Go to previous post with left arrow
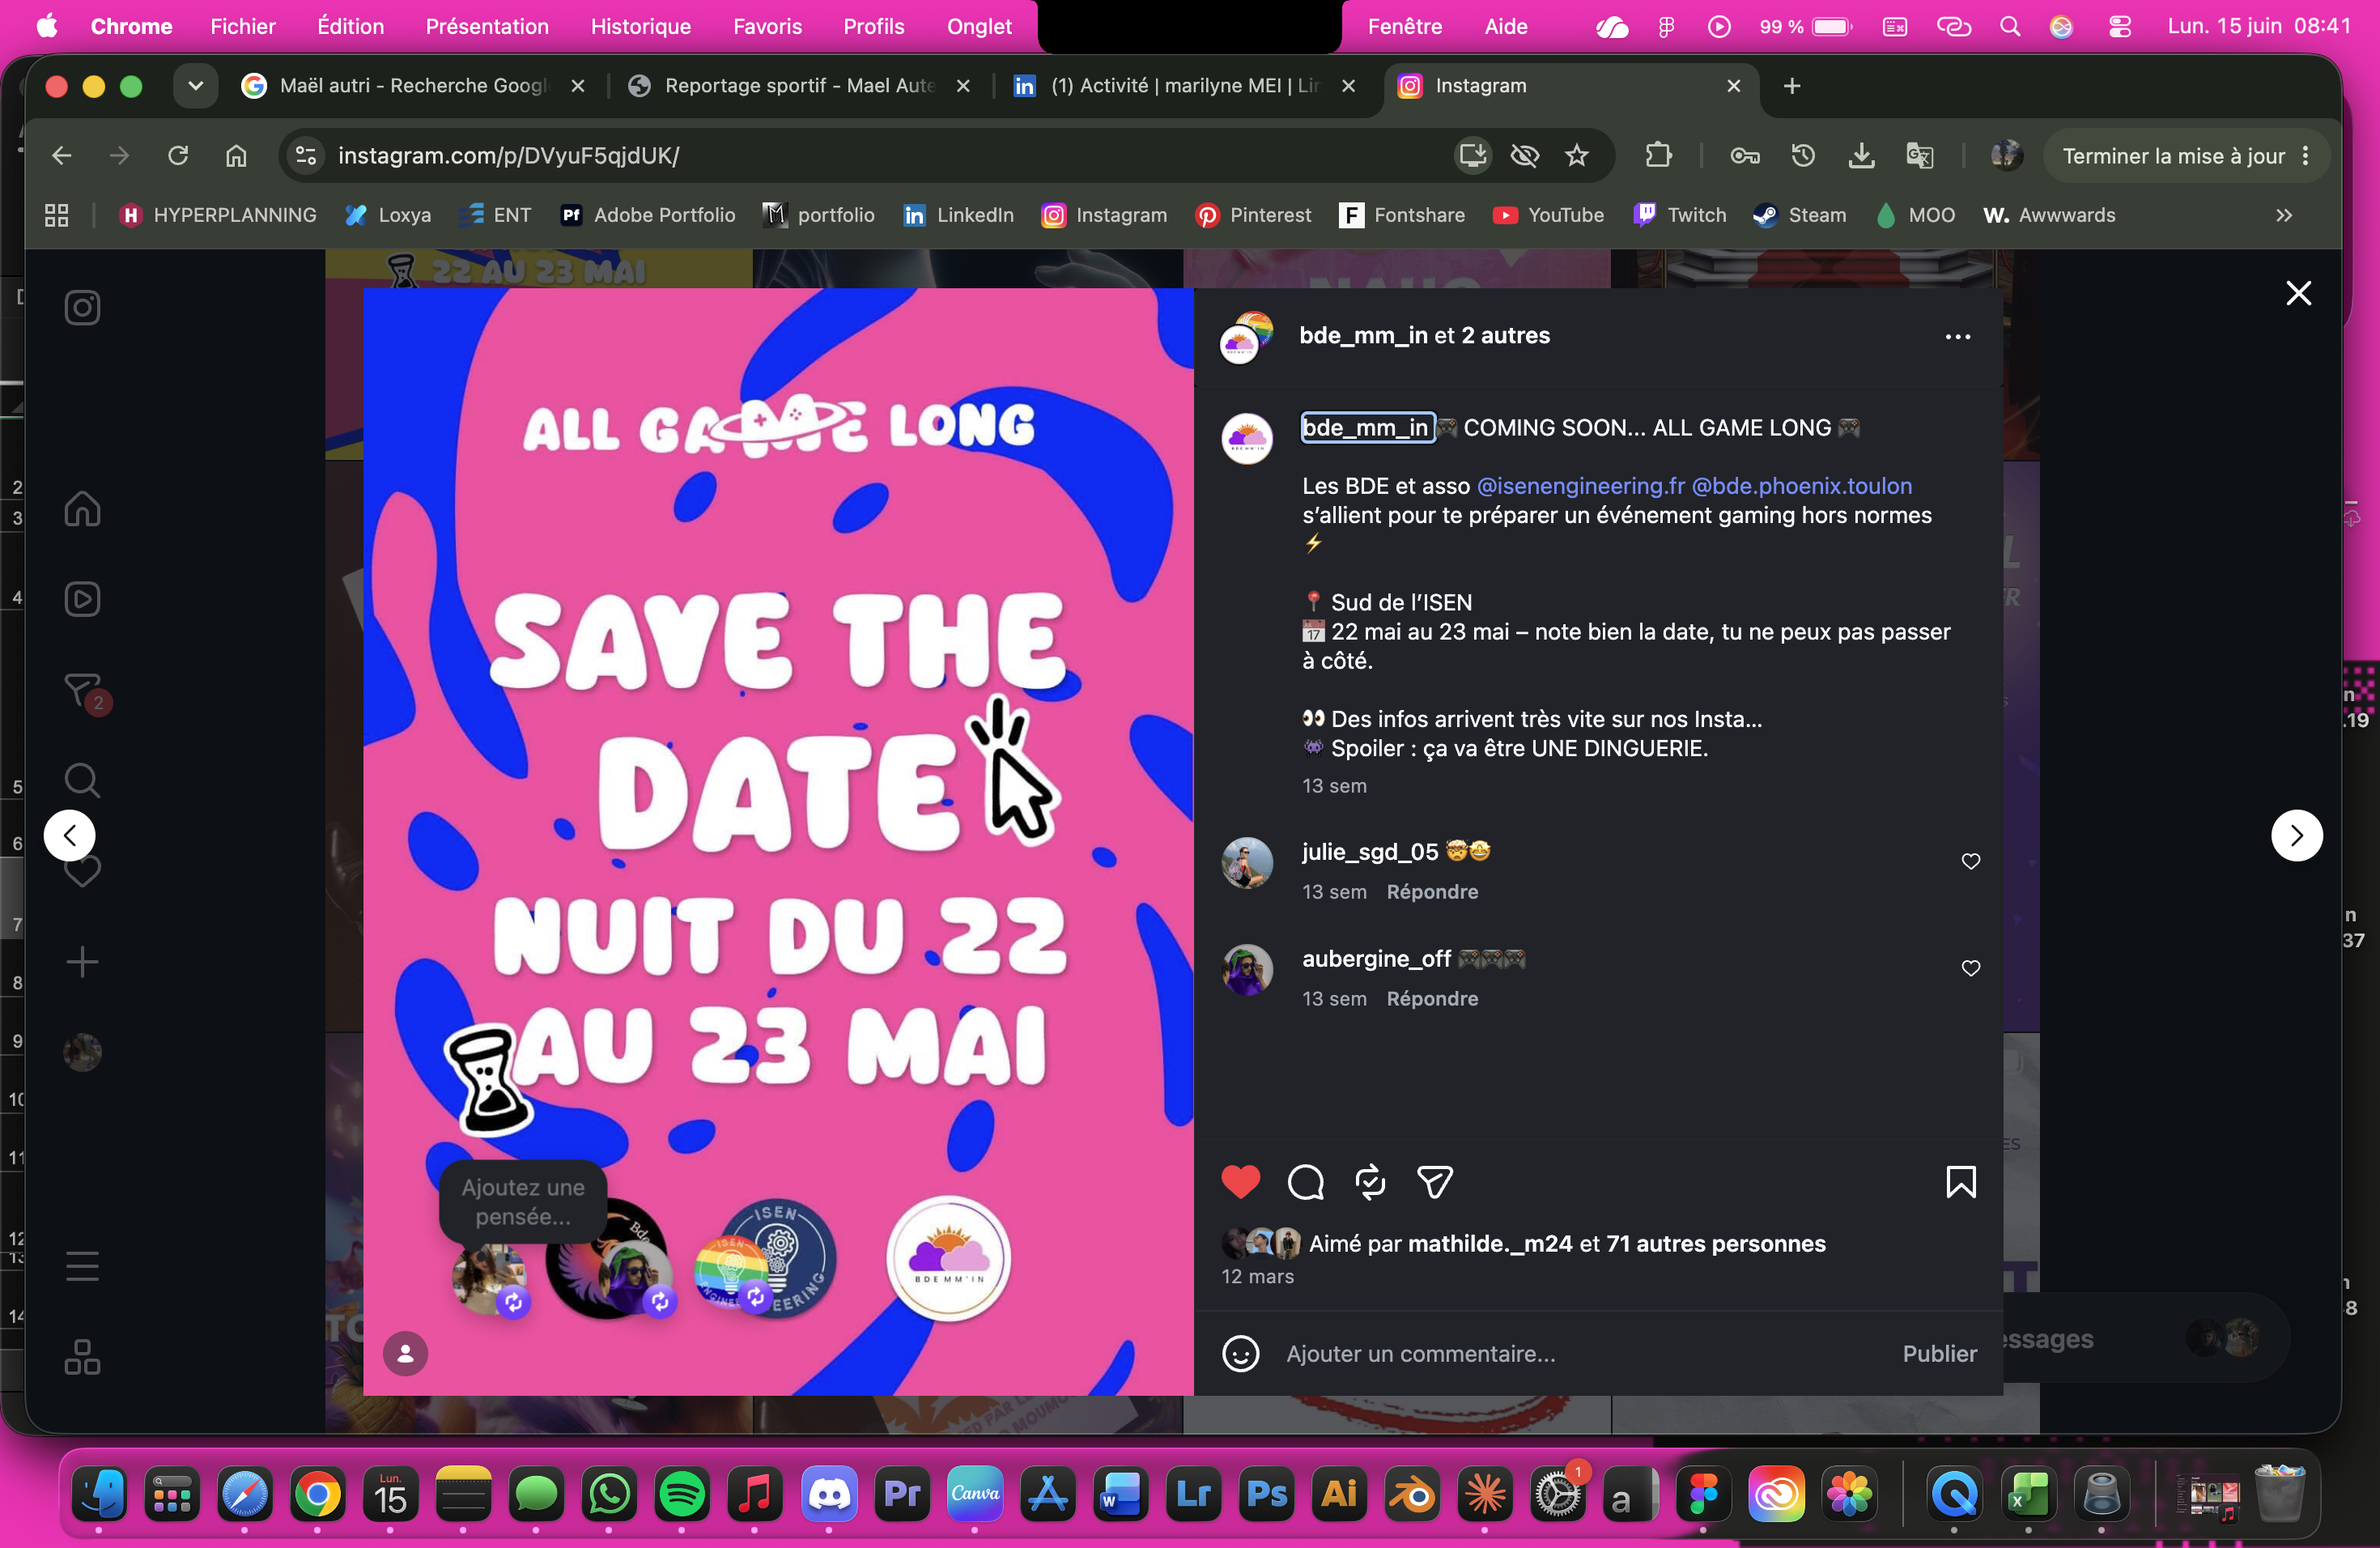This screenshot has width=2380, height=1548. (x=70, y=835)
